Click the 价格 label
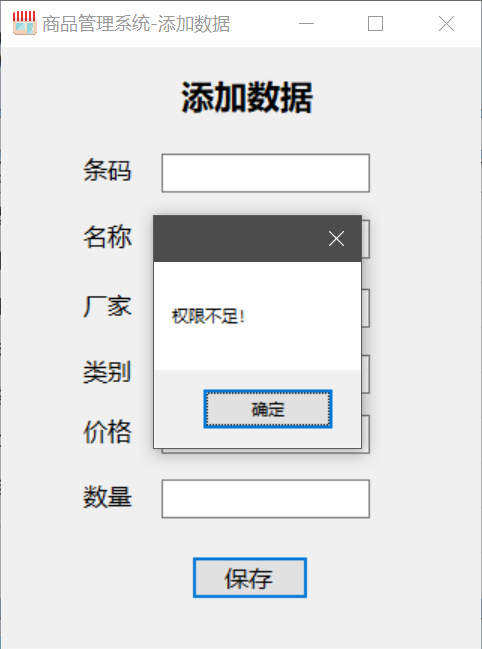The height and width of the screenshot is (649, 482). coord(108,432)
